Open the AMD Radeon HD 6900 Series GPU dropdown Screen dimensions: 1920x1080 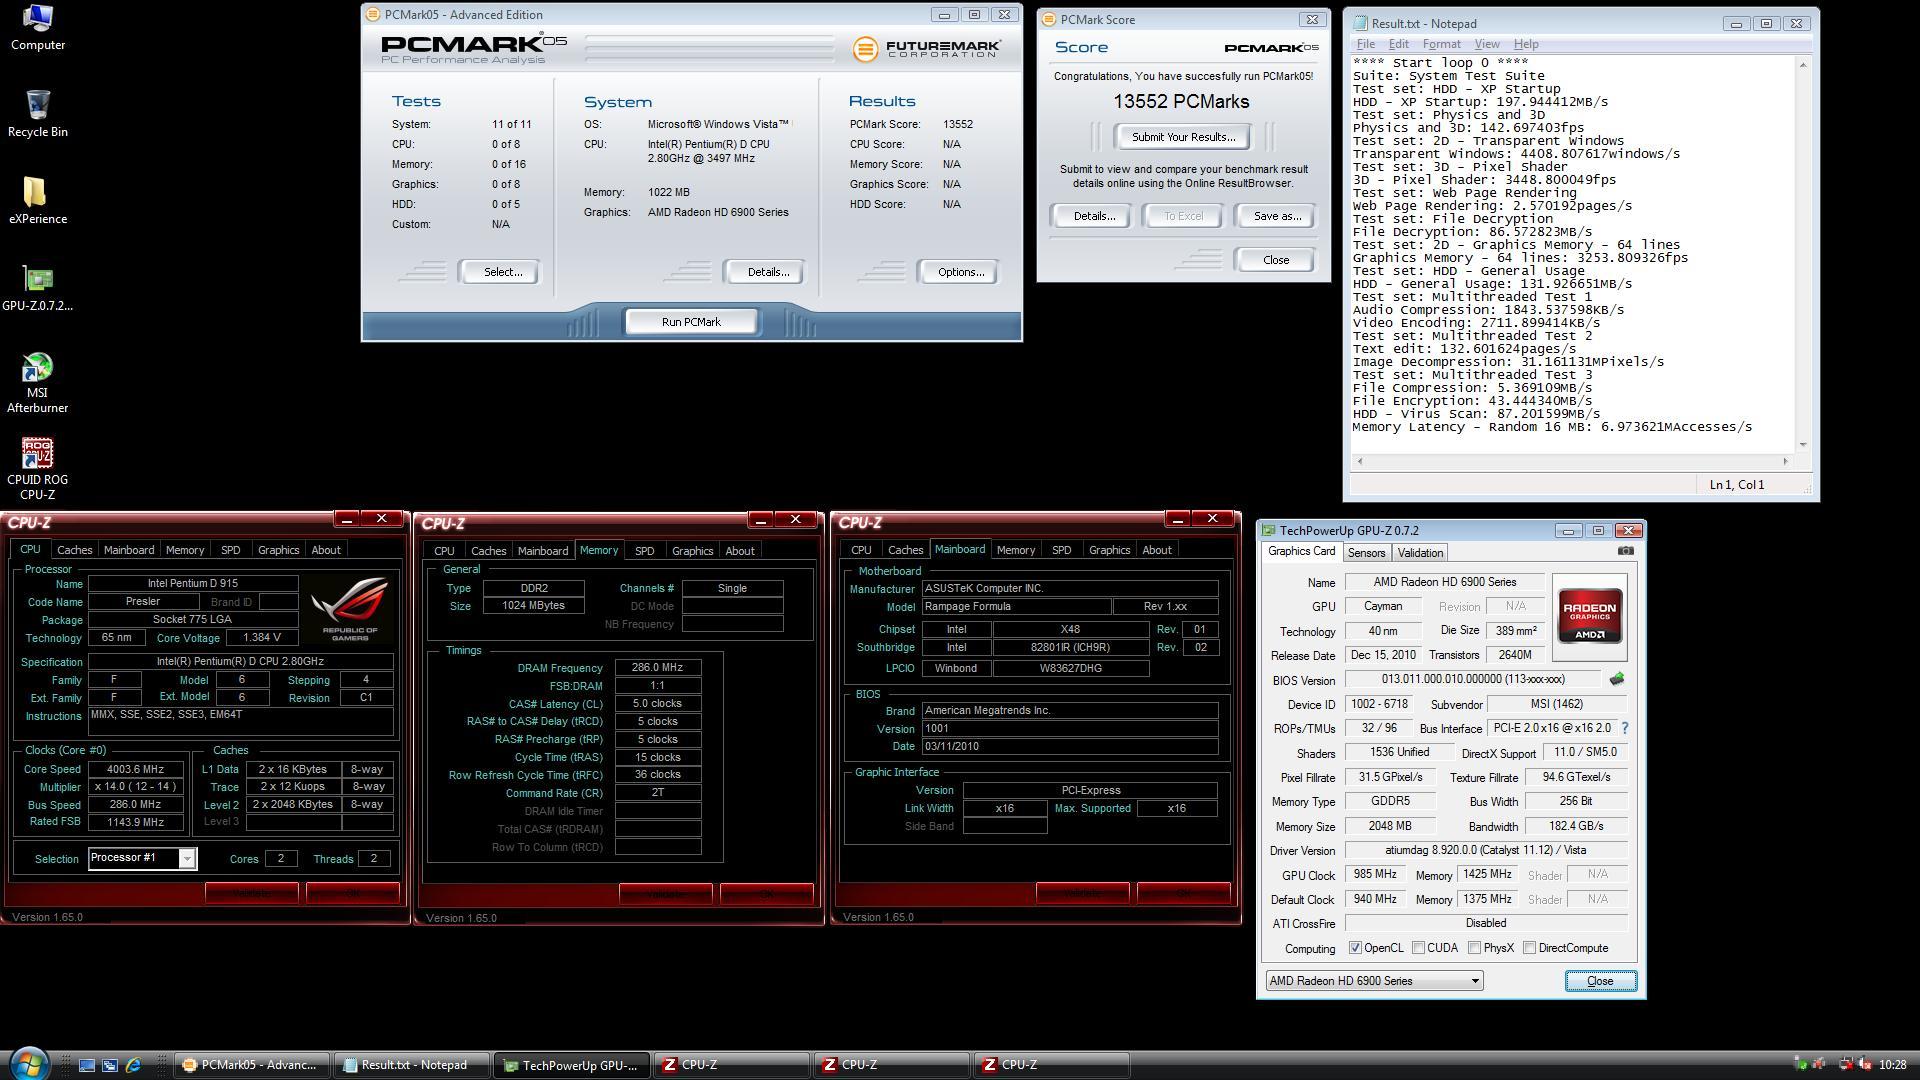(x=1374, y=981)
